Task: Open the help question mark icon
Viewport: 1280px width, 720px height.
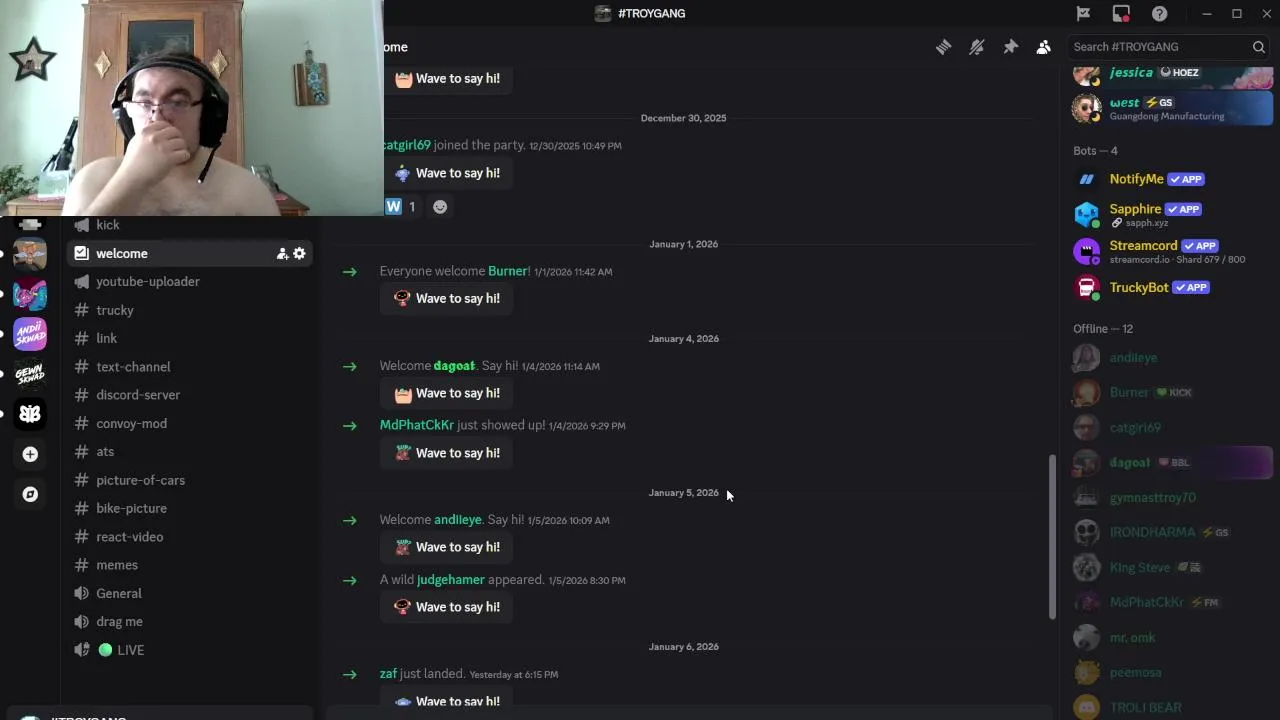Action: (x=1160, y=13)
